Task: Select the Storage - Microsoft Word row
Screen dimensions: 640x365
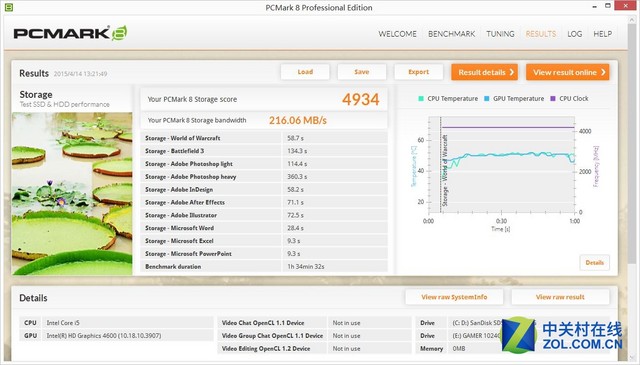Action: click(264, 228)
